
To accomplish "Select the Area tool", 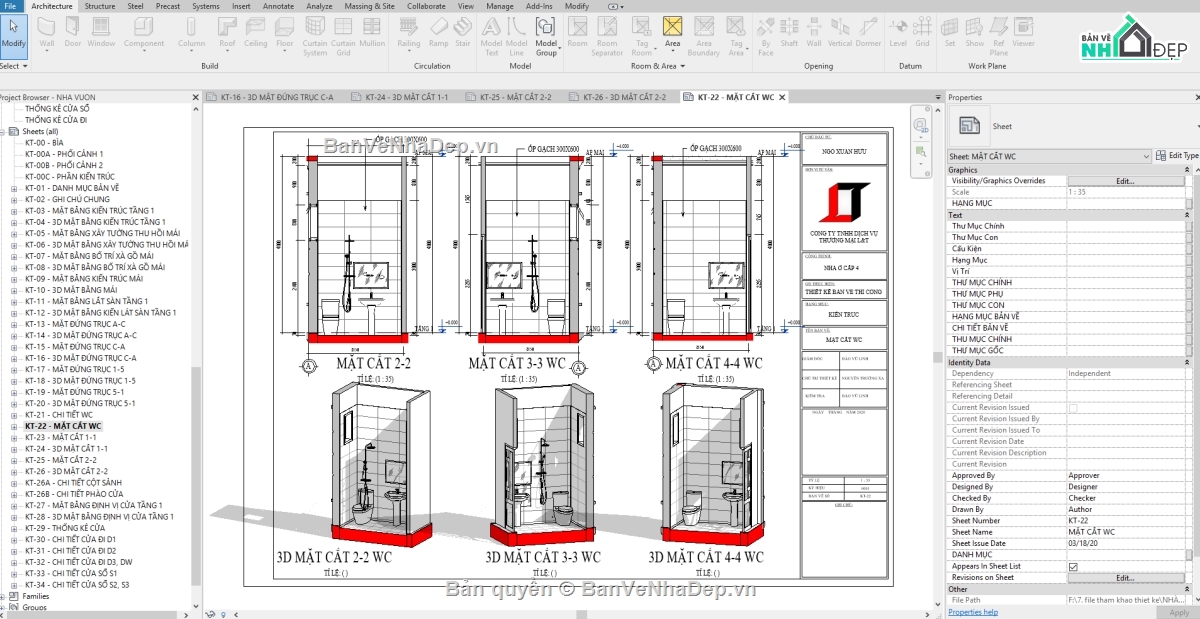I will (672, 35).
